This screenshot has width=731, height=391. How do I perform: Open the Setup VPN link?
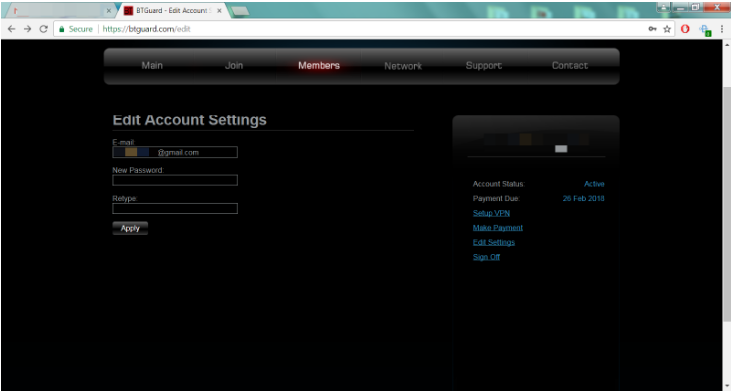pyautogui.click(x=491, y=213)
